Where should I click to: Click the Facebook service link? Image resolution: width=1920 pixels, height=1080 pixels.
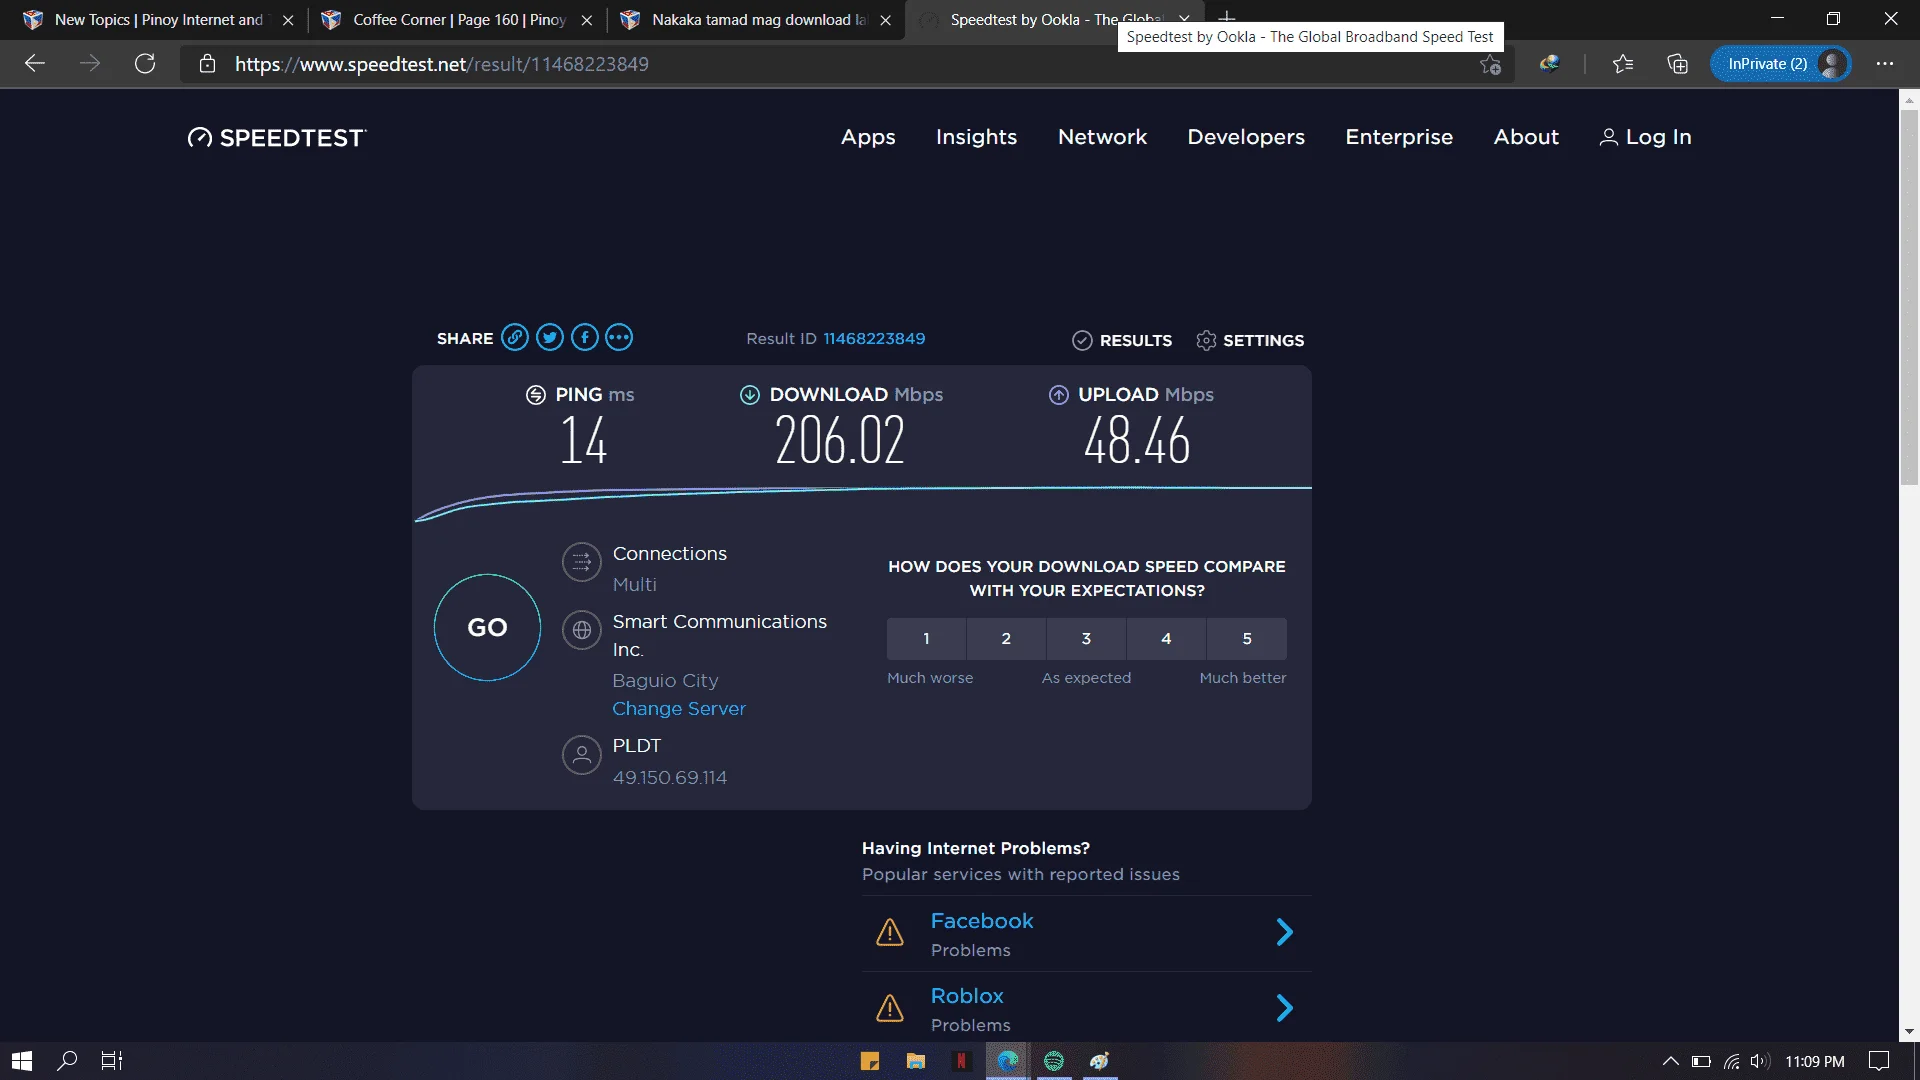click(982, 921)
